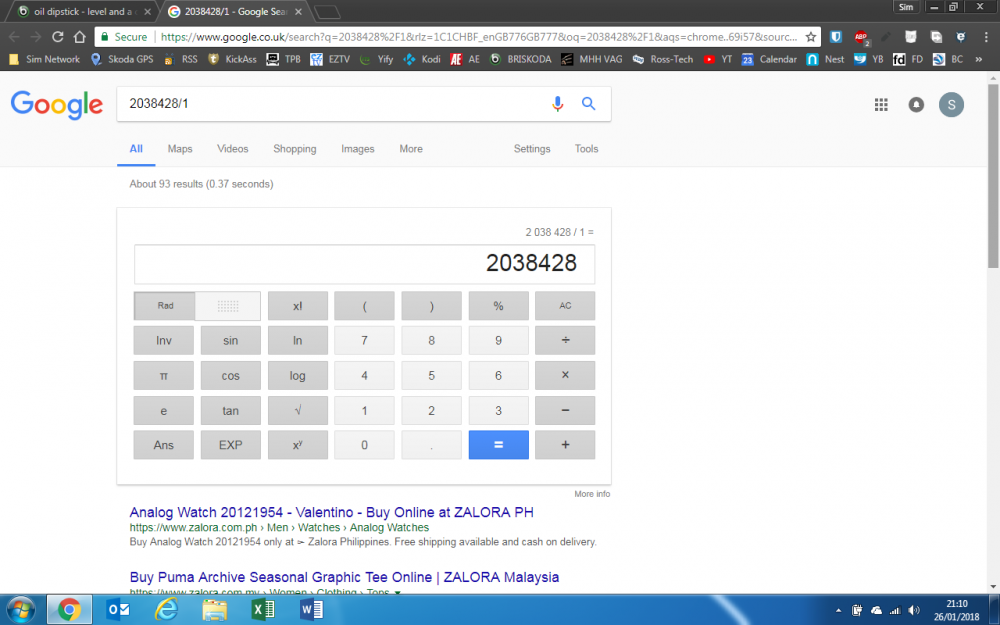
Task: Open the Tools search options
Action: 586,149
